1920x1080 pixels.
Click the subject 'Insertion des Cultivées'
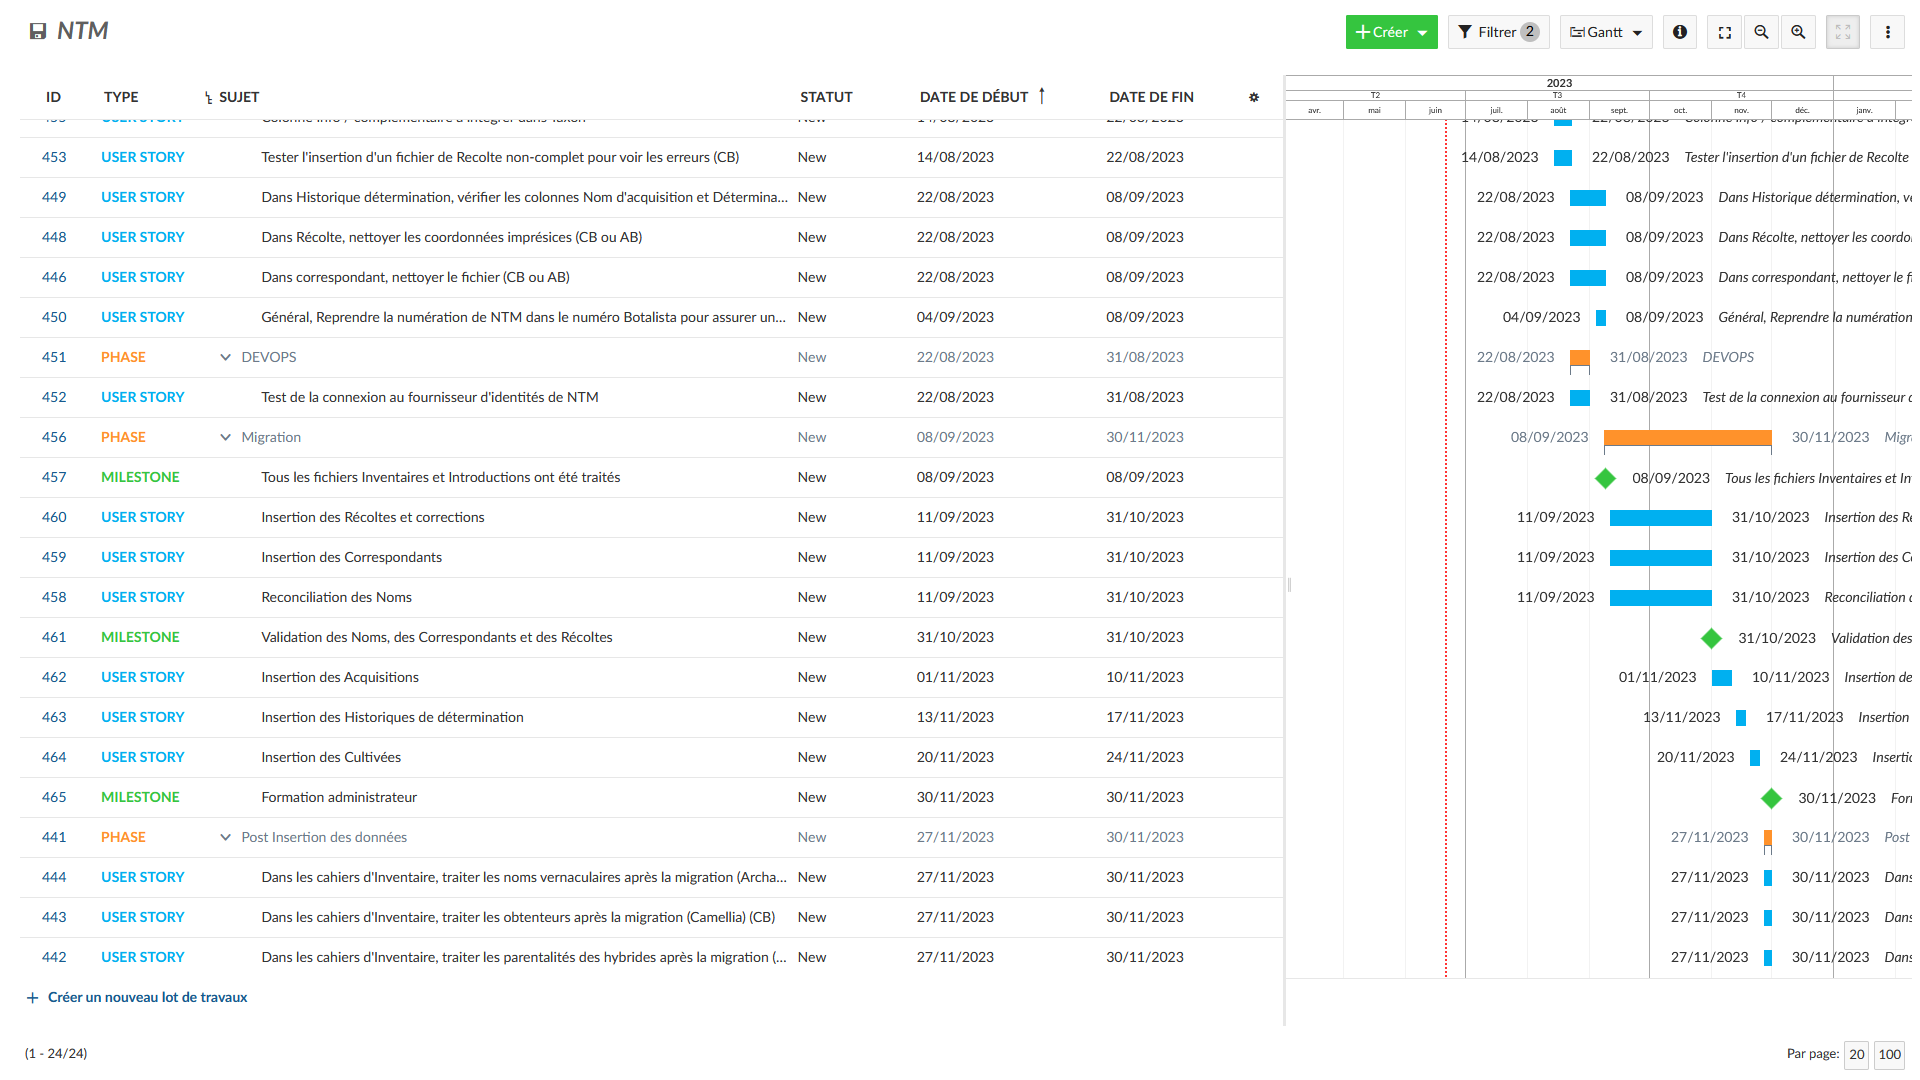pos(331,757)
